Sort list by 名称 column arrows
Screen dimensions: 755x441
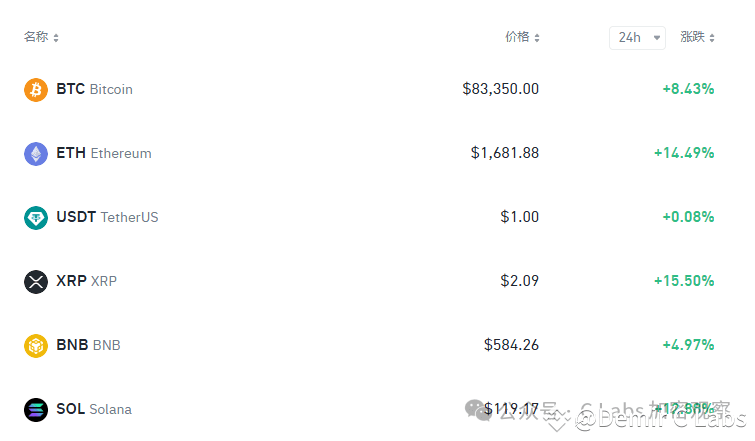[56, 38]
